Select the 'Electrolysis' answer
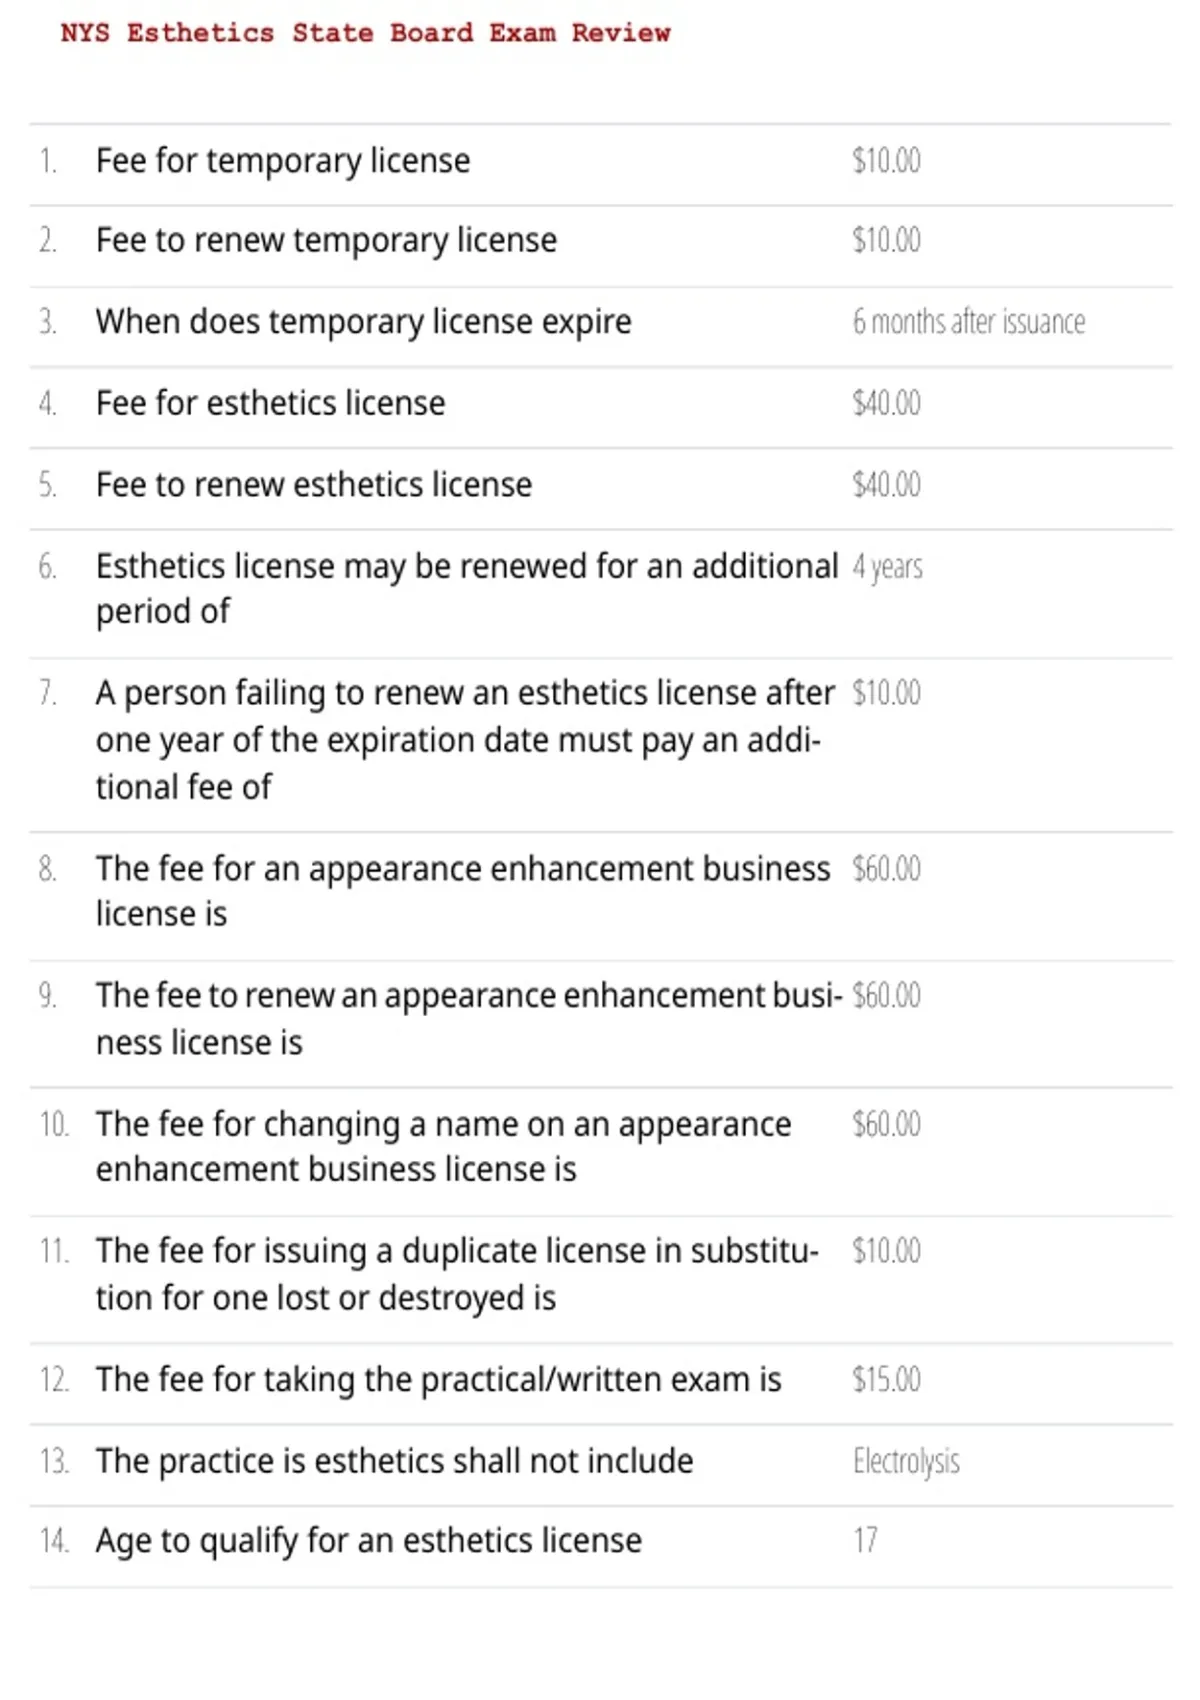 (906, 1461)
